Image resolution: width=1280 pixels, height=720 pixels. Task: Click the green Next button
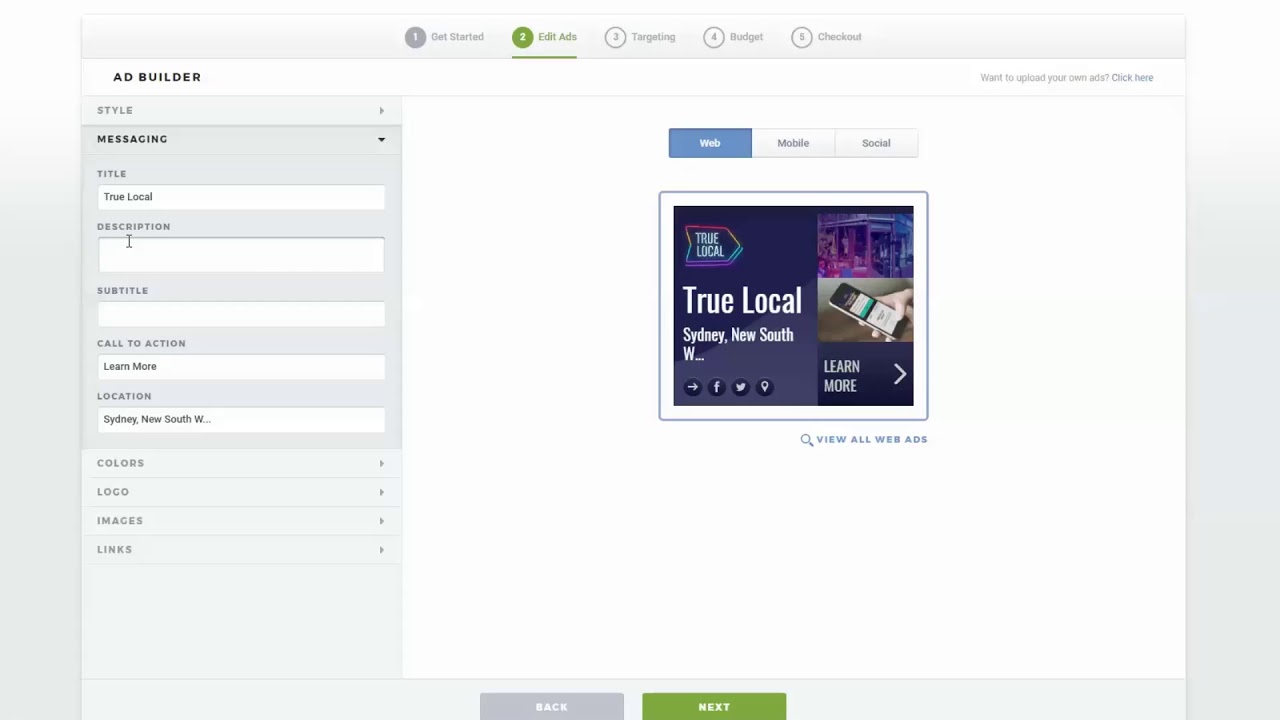coord(714,706)
